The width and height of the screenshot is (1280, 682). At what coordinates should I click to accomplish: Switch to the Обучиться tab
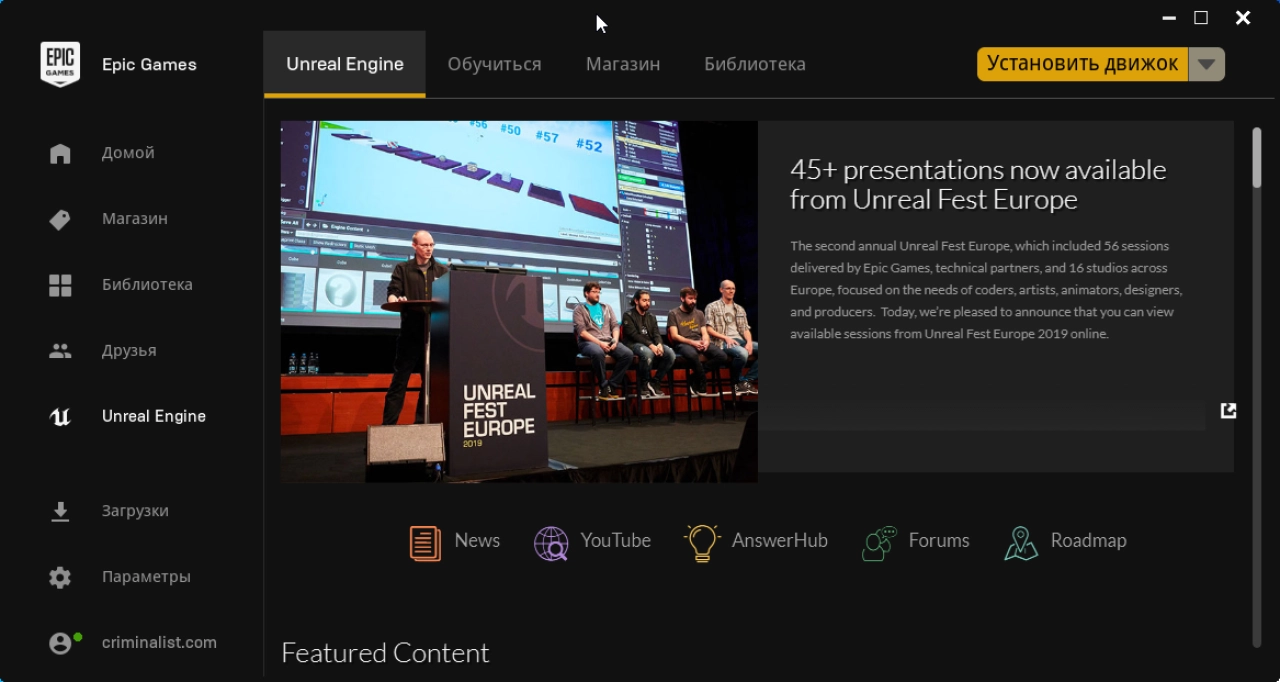[x=494, y=64]
